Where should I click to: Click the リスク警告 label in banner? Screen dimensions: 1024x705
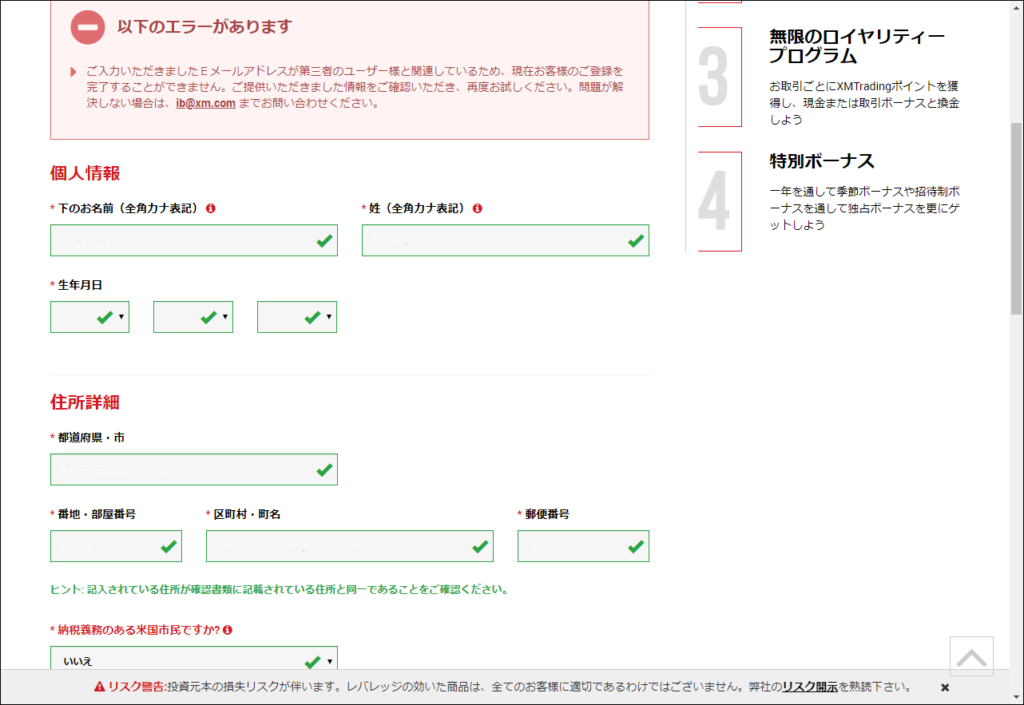[136, 687]
